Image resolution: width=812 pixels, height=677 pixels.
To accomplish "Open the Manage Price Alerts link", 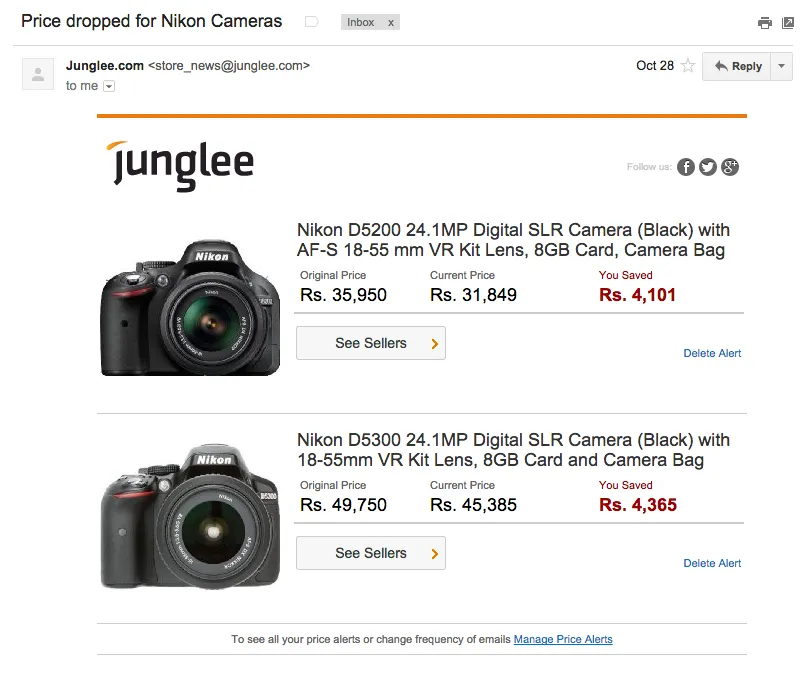I will (563, 639).
